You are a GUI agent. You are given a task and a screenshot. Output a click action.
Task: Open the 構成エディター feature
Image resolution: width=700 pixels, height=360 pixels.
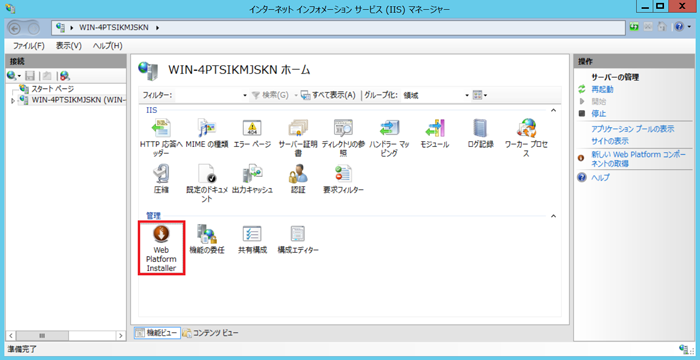pos(298,239)
